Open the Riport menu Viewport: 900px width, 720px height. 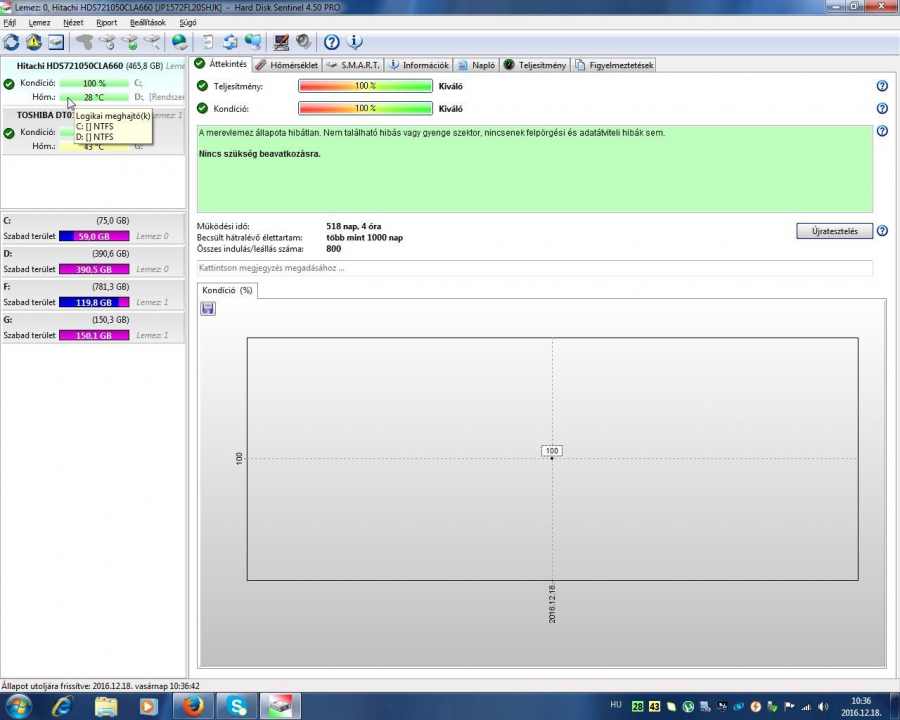tap(107, 23)
